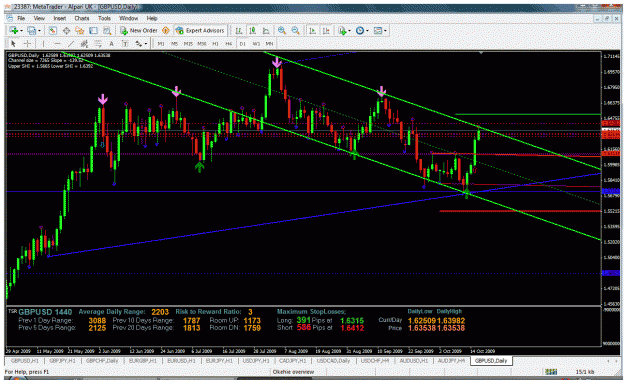Image resolution: width=625 pixels, height=380 pixels.
Task: Expand the New Chart dropdown arrow
Action: tap(21, 31)
